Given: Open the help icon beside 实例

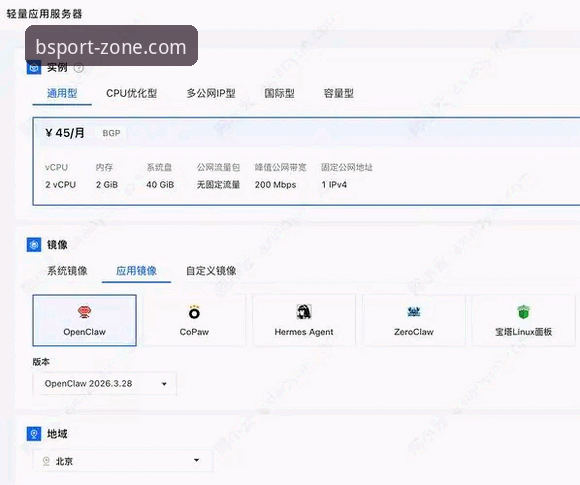Looking at the screenshot, I should click(x=79, y=68).
